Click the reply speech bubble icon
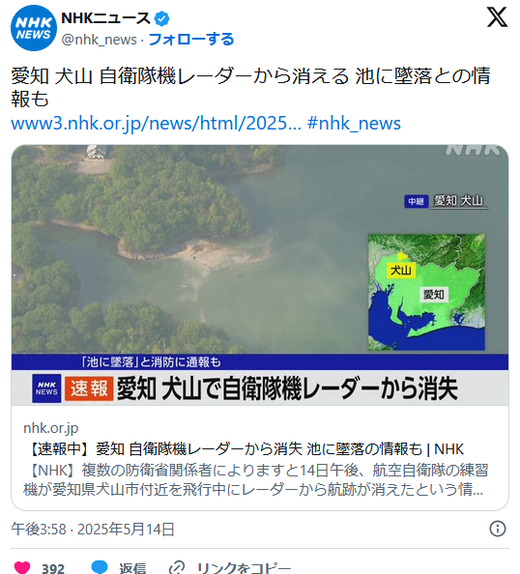520x574 pixels. [x=99, y=567]
